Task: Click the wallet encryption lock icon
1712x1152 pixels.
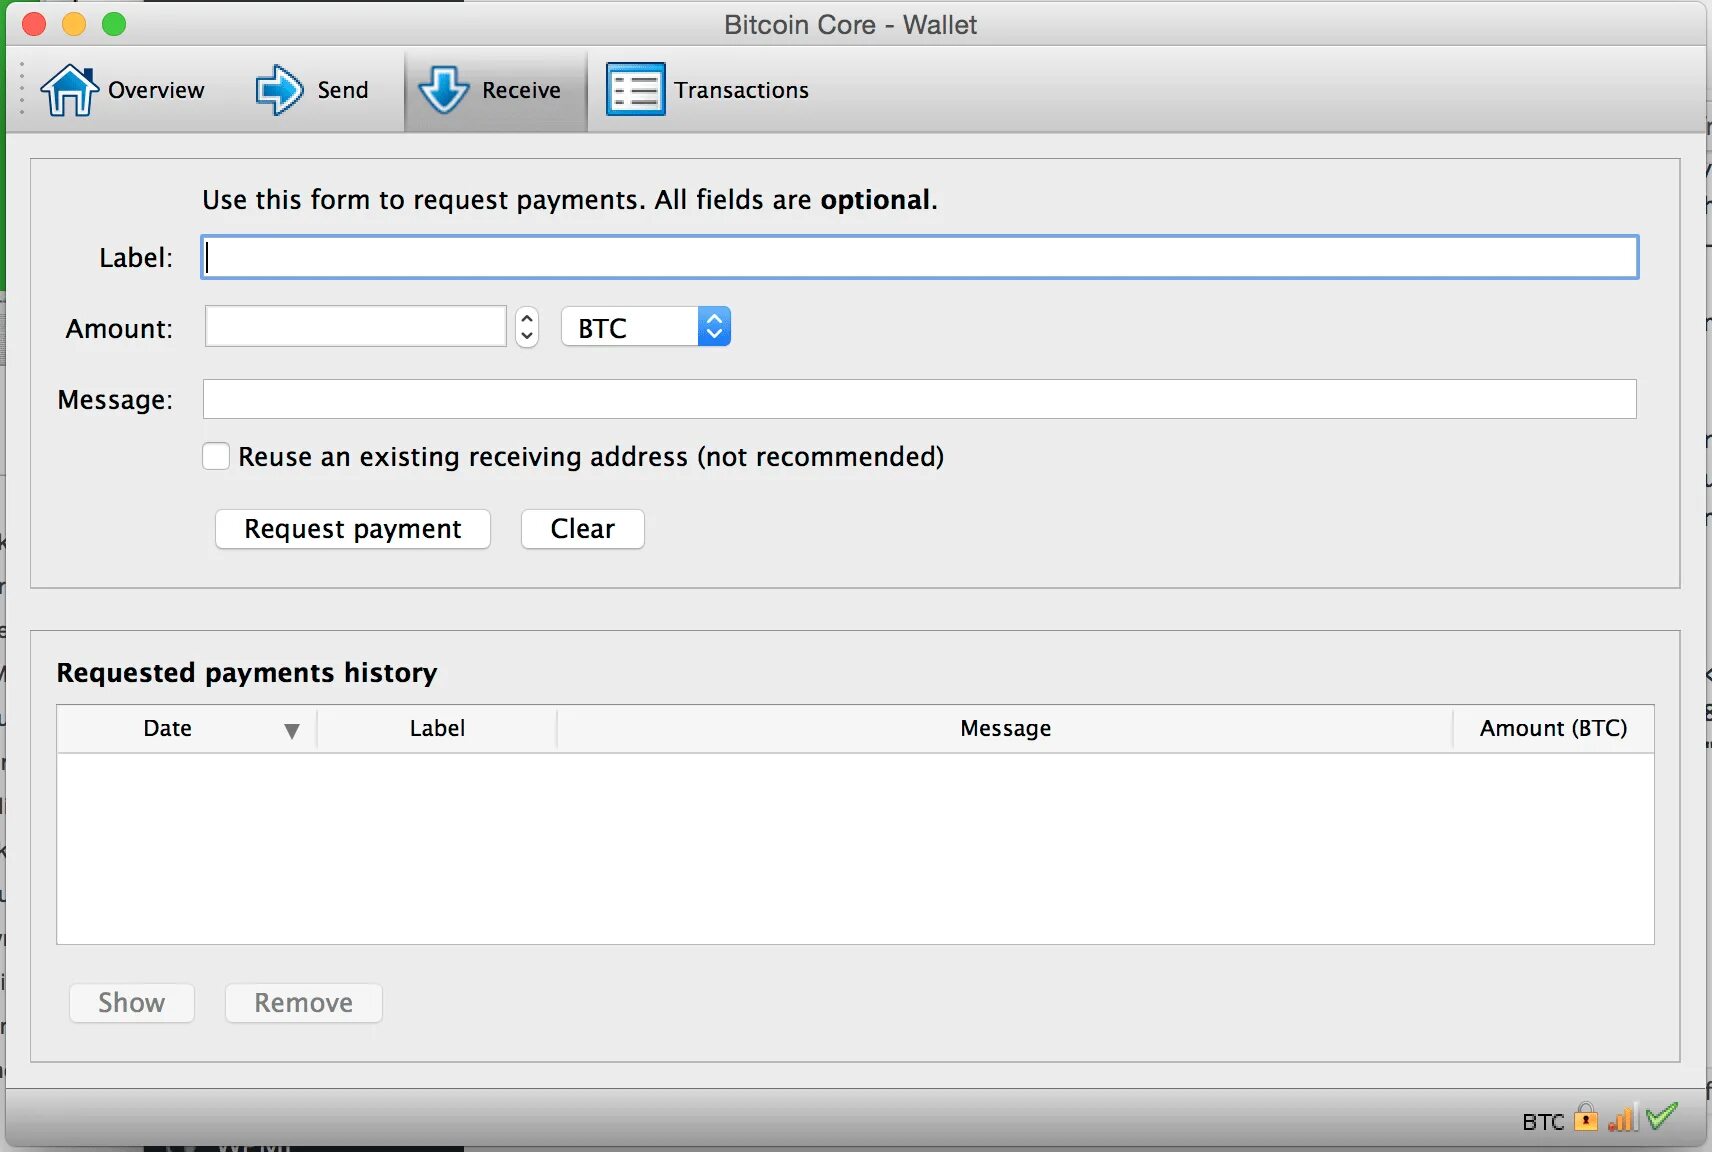Action: click(x=1586, y=1117)
